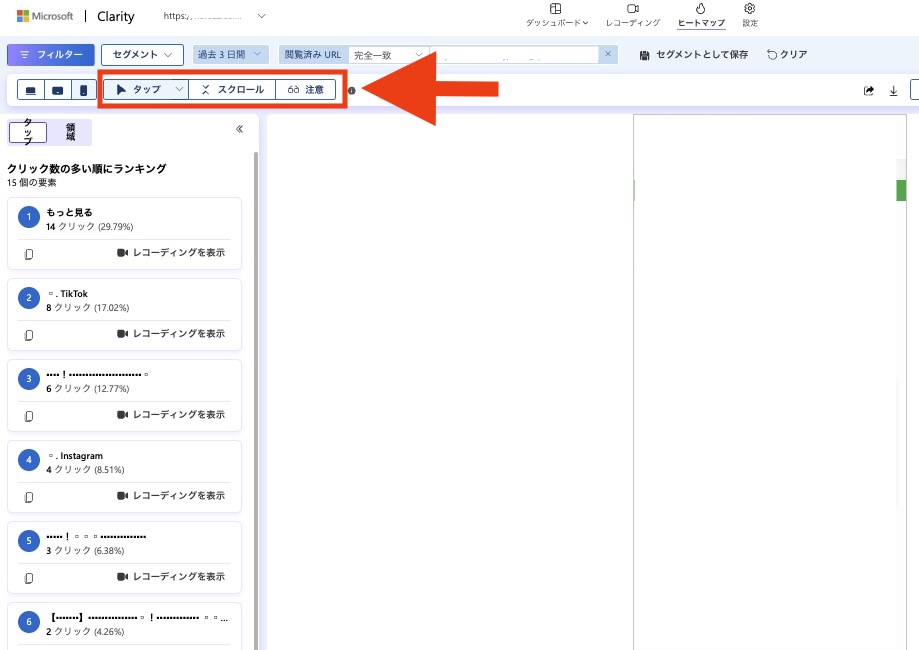The width and height of the screenshot is (919, 650).
Task: Open the 設定 settings tab
Action: point(750,15)
